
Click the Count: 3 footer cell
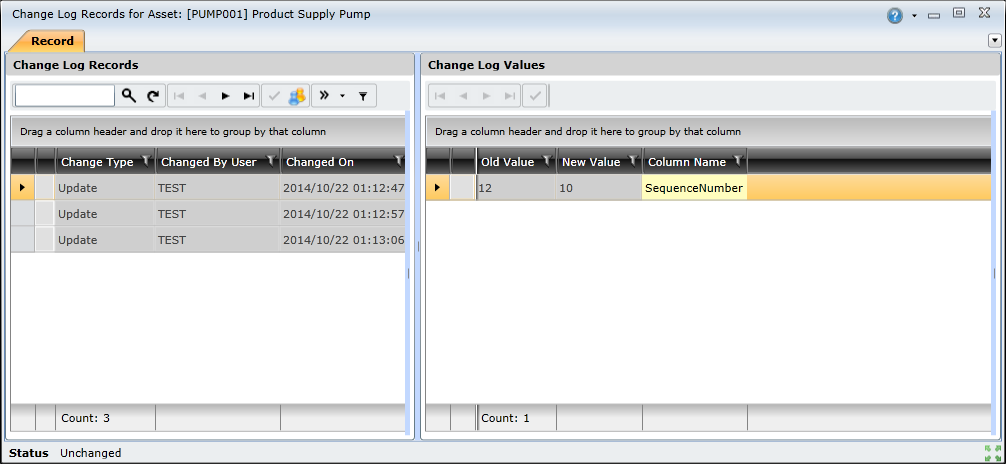(x=105, y=418)
